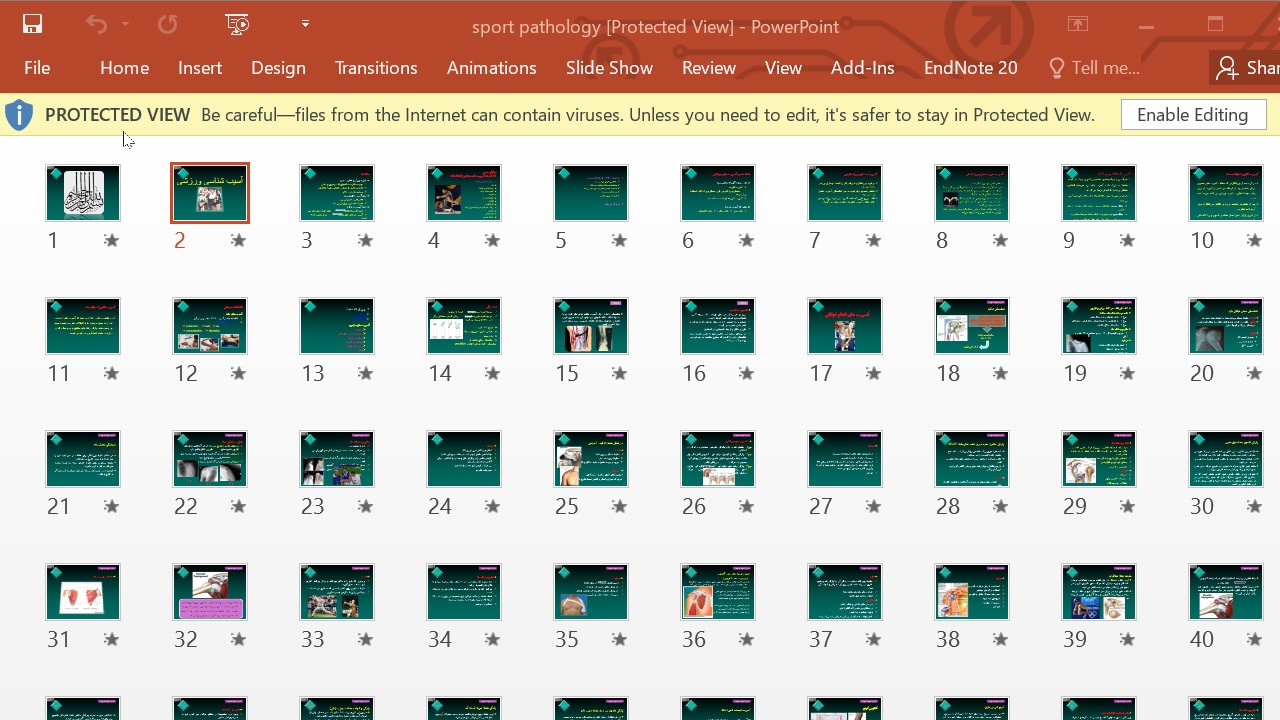Click the Share button
The image size is (1280, 720).
[1247, 68]
